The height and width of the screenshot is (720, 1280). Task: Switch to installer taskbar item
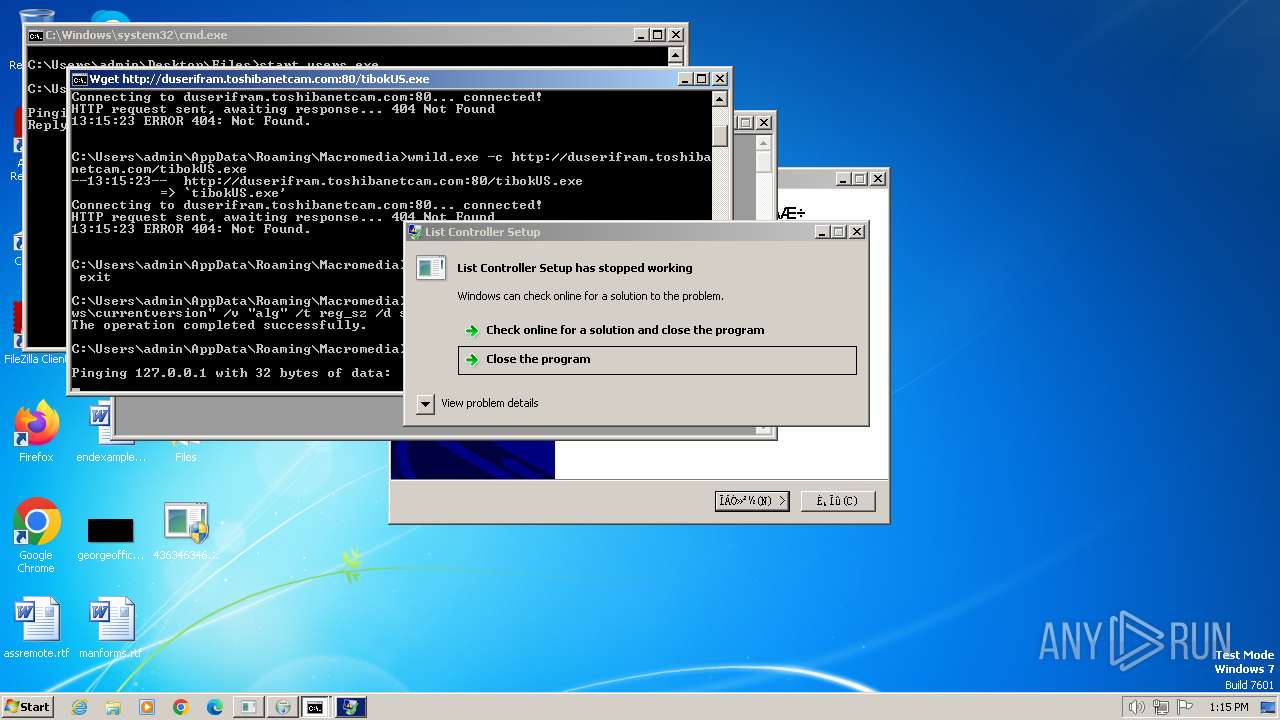tap(350, 707)
